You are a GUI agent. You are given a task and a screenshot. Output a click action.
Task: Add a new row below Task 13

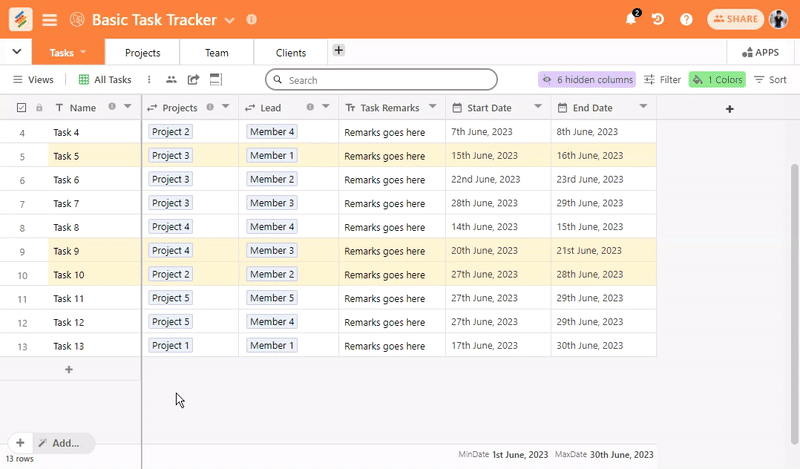pyautogui.click(x=69, y=369)
